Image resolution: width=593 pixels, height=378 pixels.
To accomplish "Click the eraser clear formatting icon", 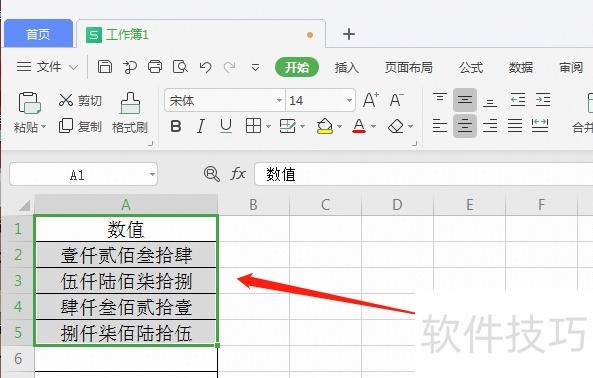I will (x=396, y=126).
